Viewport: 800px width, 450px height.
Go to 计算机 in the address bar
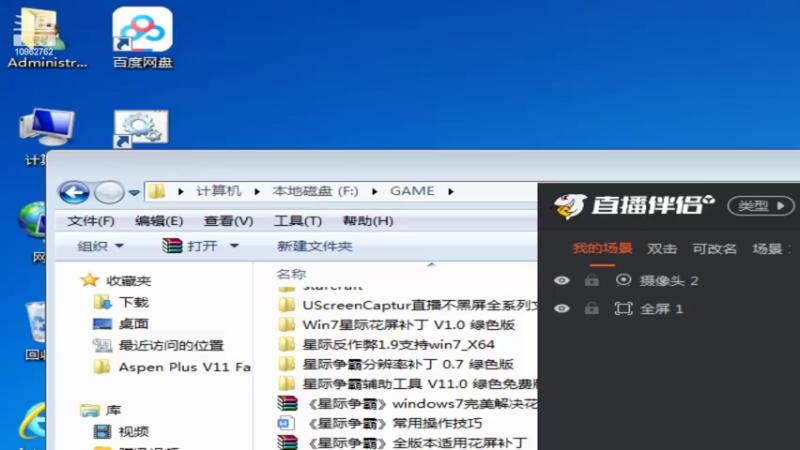218,191
